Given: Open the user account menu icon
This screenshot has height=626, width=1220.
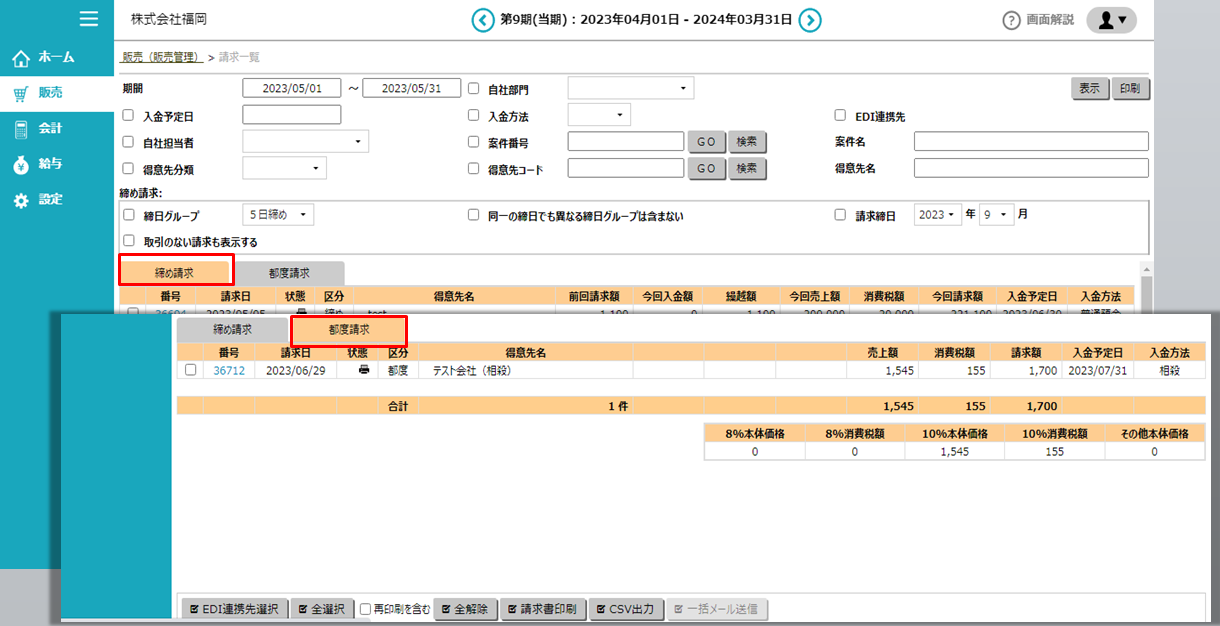Looking at the screenshot, I should [1111, 20].
